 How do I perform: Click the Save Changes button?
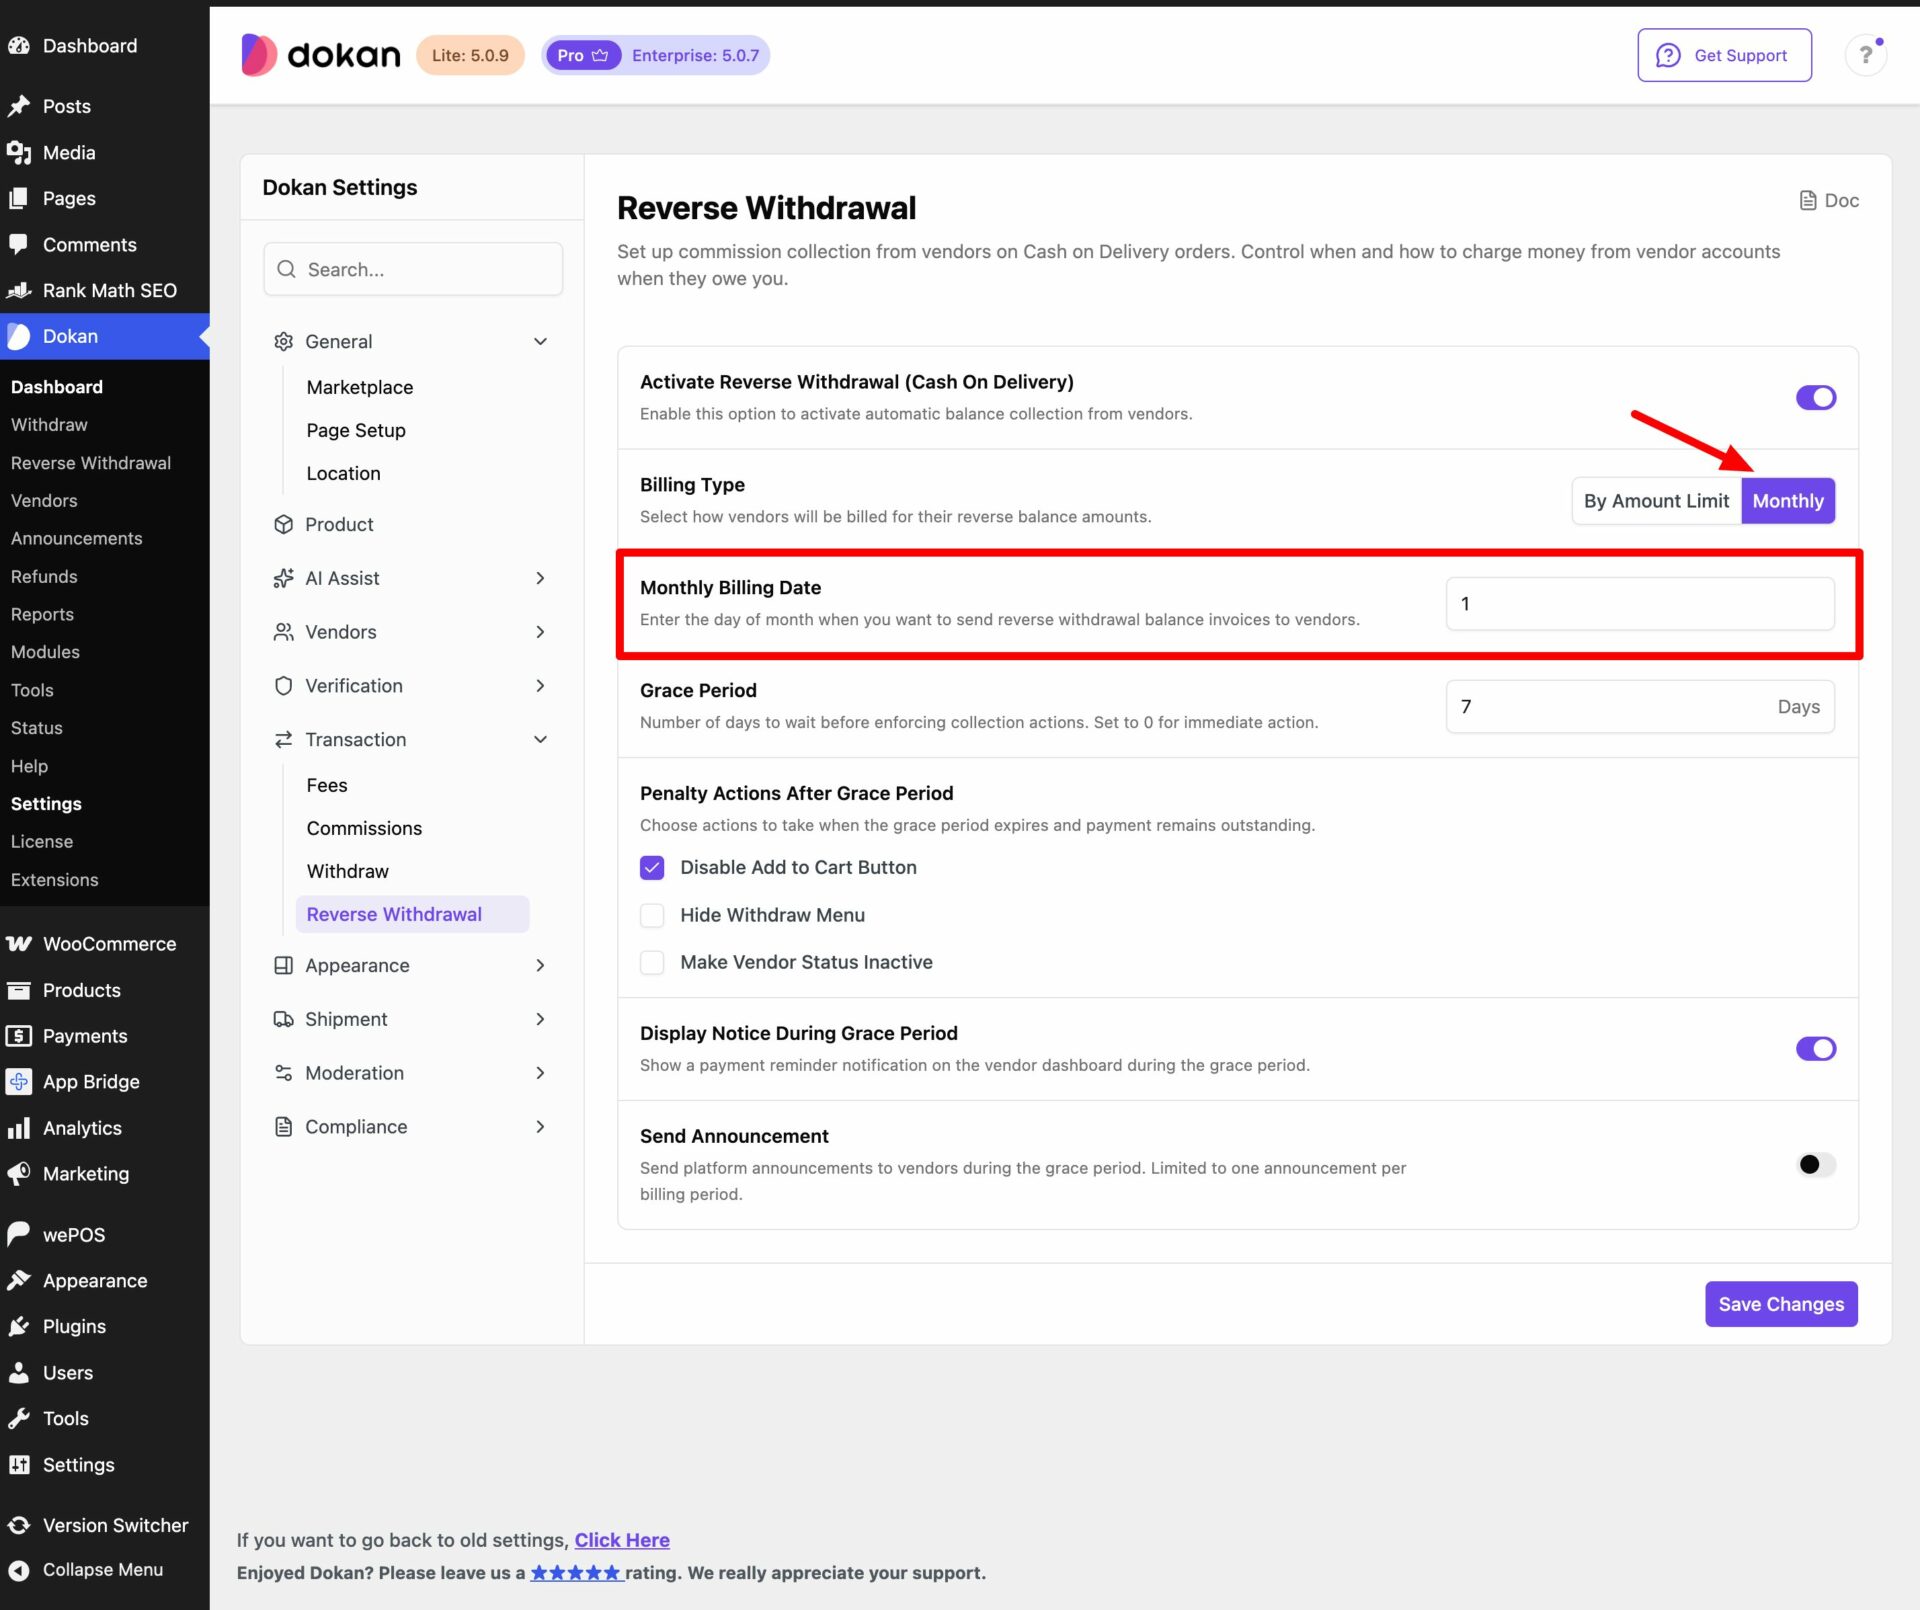pos(1781,1304)
